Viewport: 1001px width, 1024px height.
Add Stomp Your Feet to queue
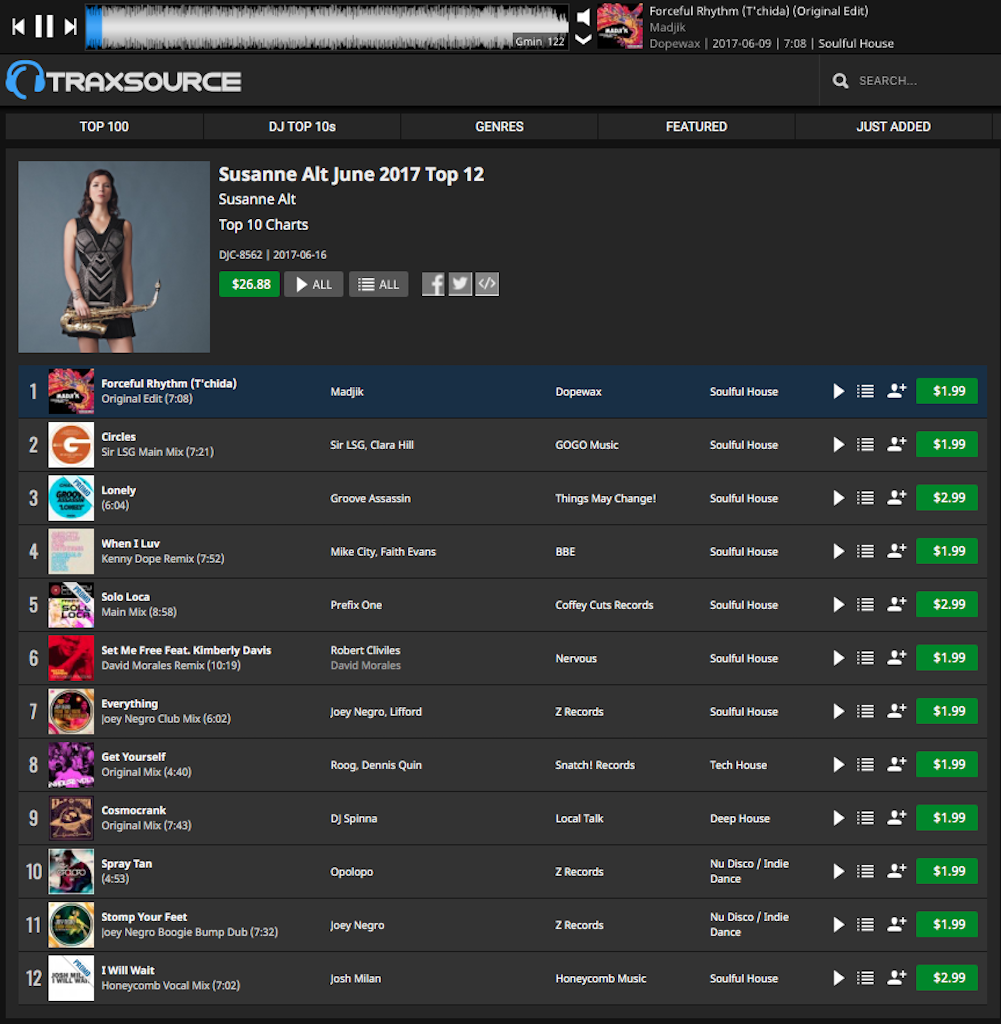865,925
